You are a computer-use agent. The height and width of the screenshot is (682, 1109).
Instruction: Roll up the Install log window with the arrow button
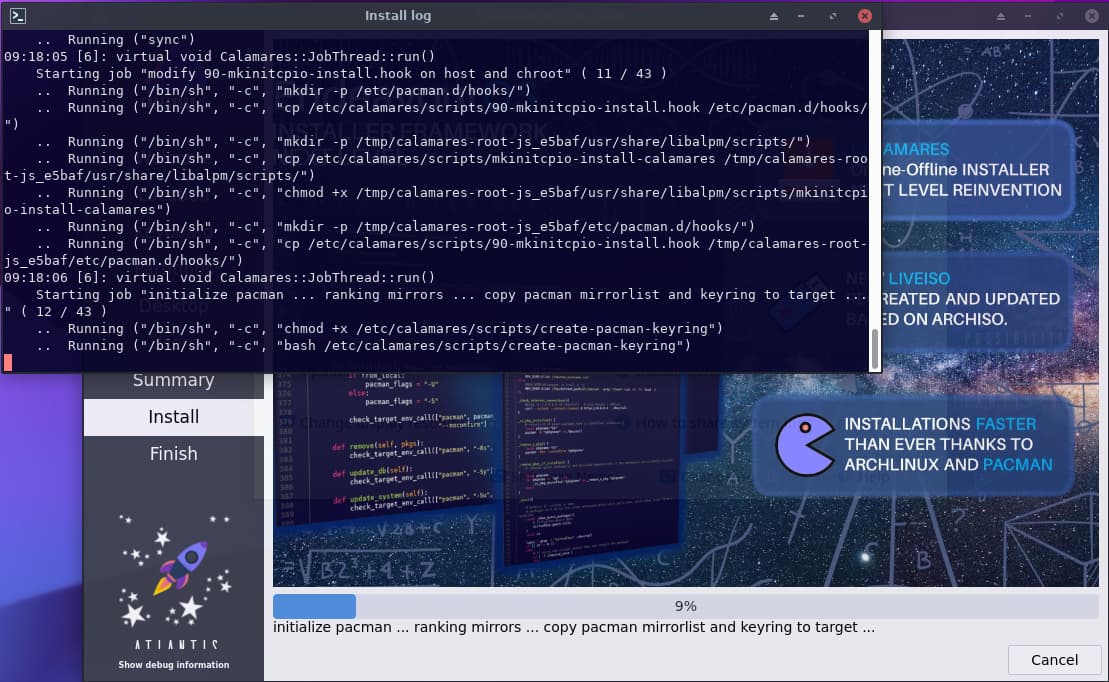(x=774, y=17)
